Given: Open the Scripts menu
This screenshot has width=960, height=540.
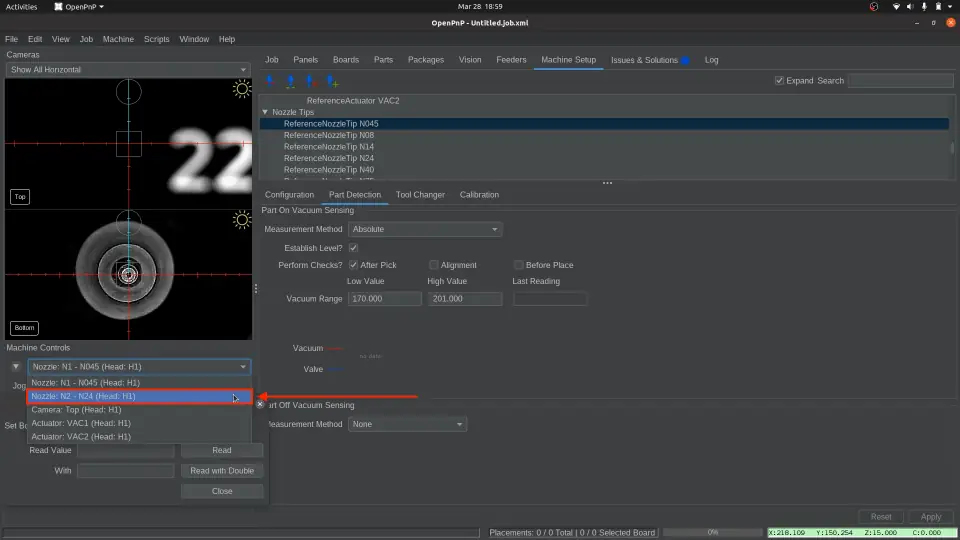Looking at the screenshot, I should point(156,39).
